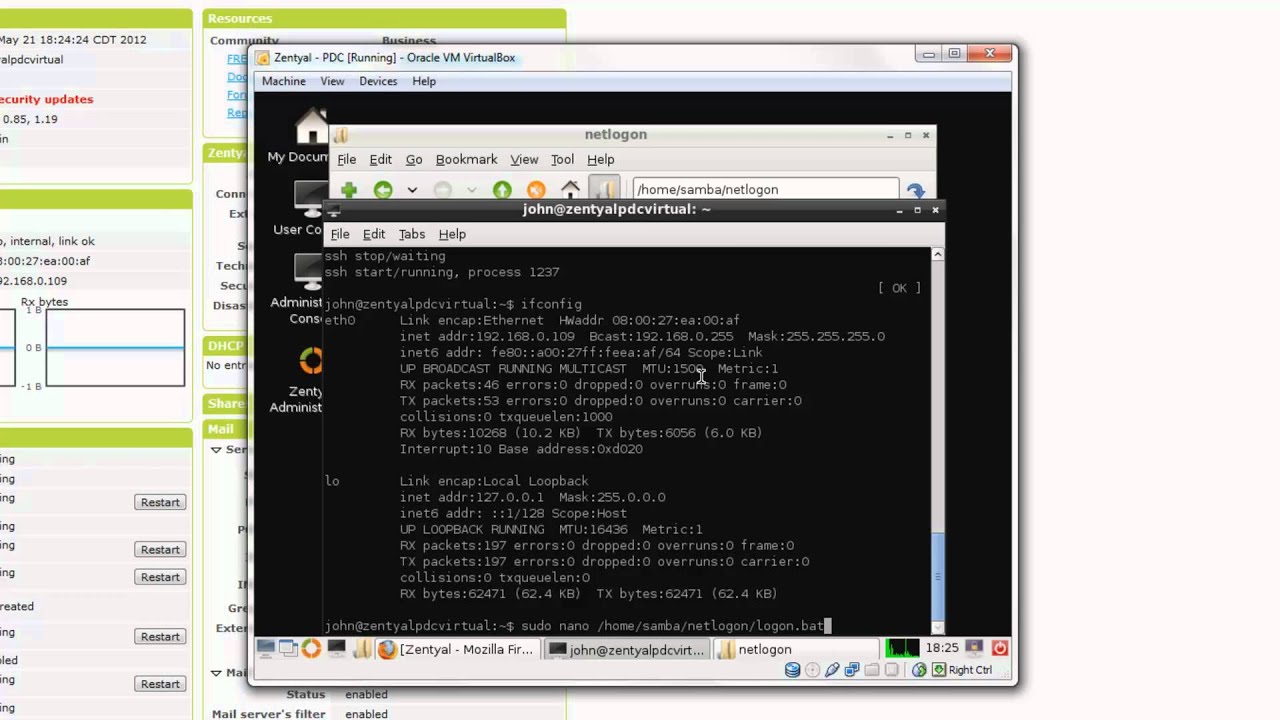Click the green New Tab plus icon in netlogon
1280x720 pixels.
tap(349, 189)
